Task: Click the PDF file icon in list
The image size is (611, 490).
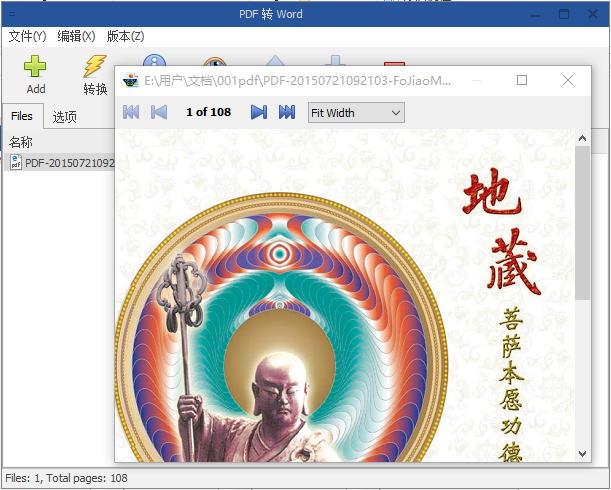Action: pyautogui.click(x=16, y=163)
